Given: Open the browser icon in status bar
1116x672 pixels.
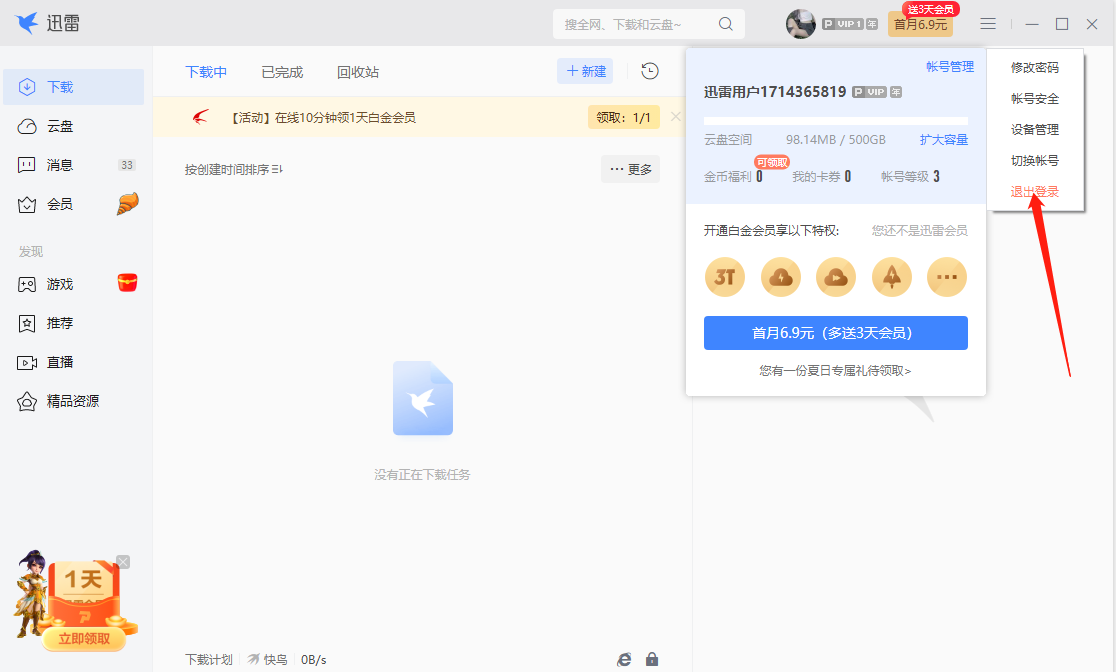Looking at the screenshot, I should tap(624, 658).
